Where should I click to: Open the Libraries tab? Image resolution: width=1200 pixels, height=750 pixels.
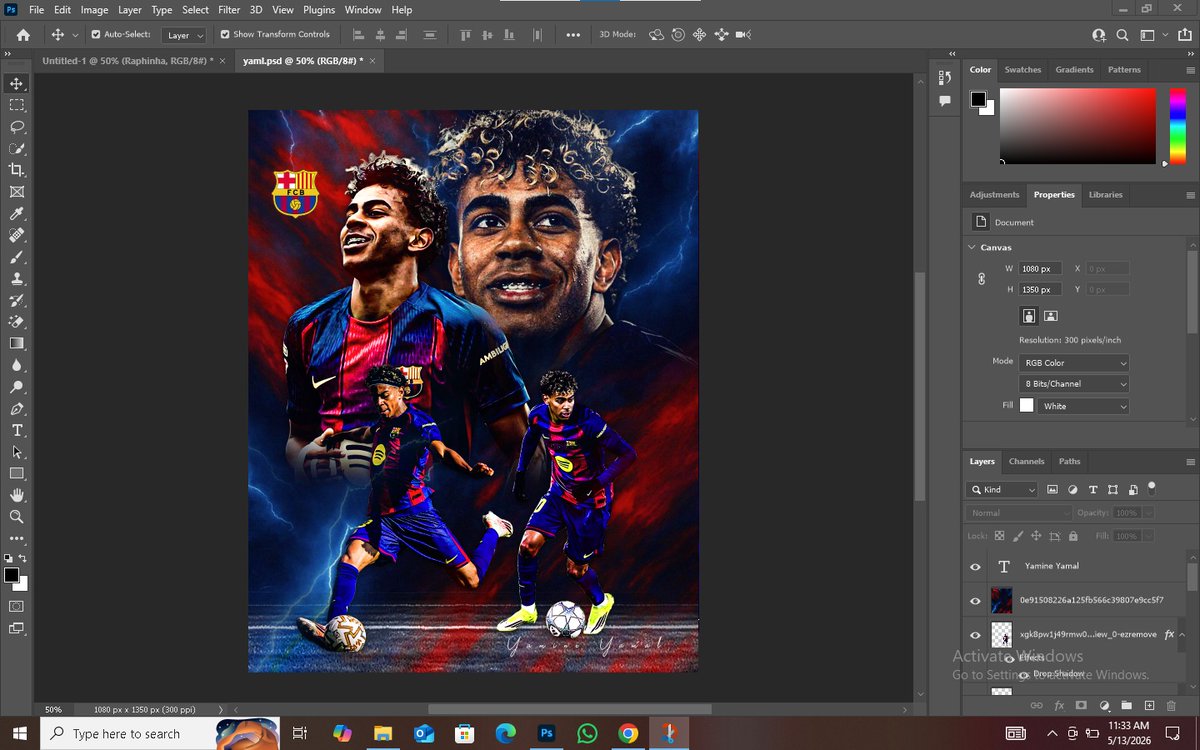[1105, 195]
